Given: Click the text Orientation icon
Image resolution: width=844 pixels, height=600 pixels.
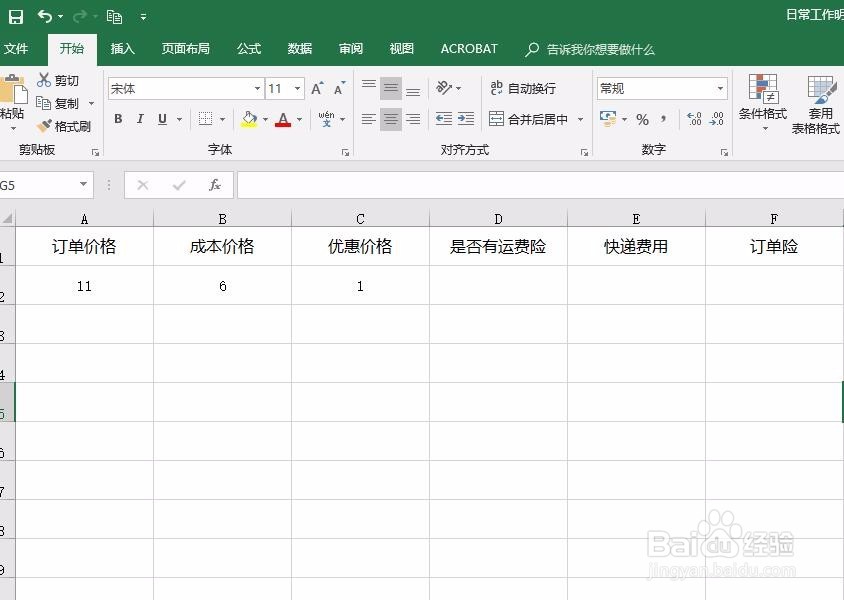Looking at the screenshot, I should [445, 88].
